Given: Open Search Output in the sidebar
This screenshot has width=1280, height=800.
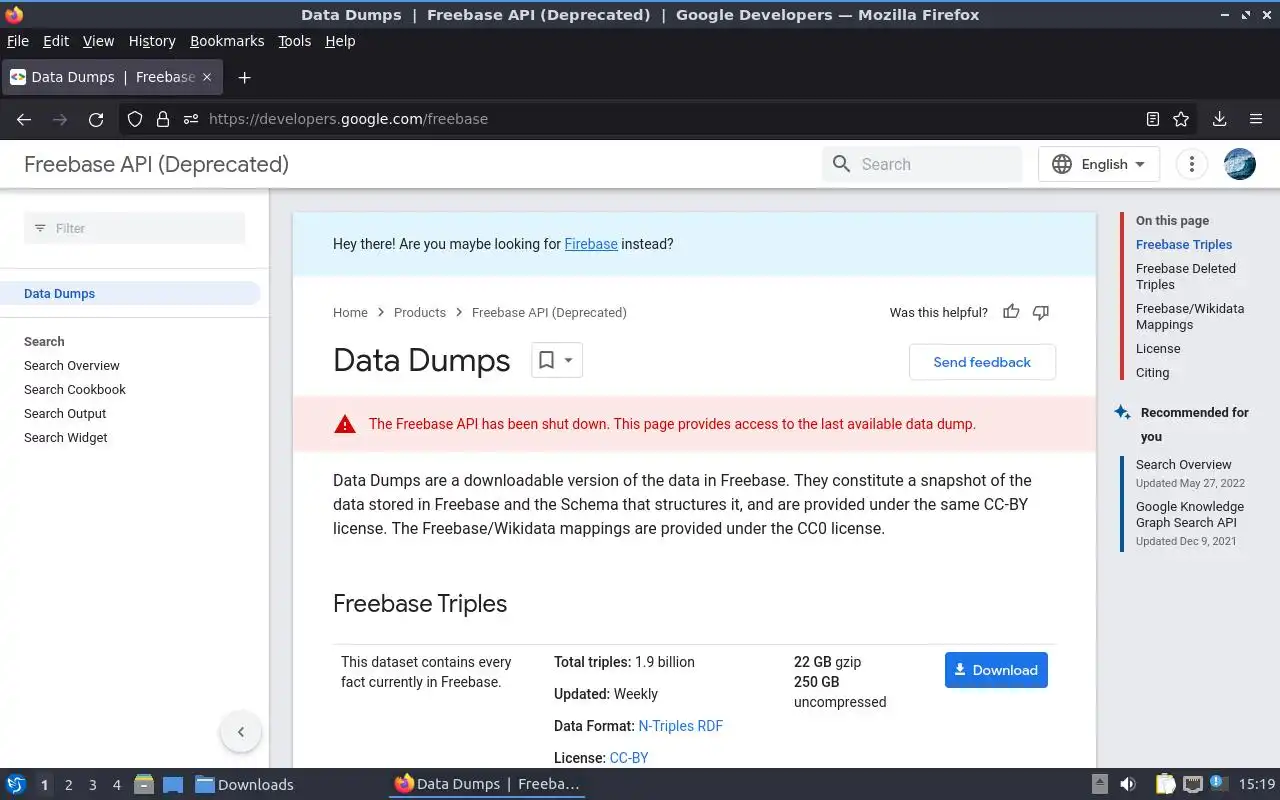Looking at the screenshot, I should pyautogui.click(x=65, y=413).
